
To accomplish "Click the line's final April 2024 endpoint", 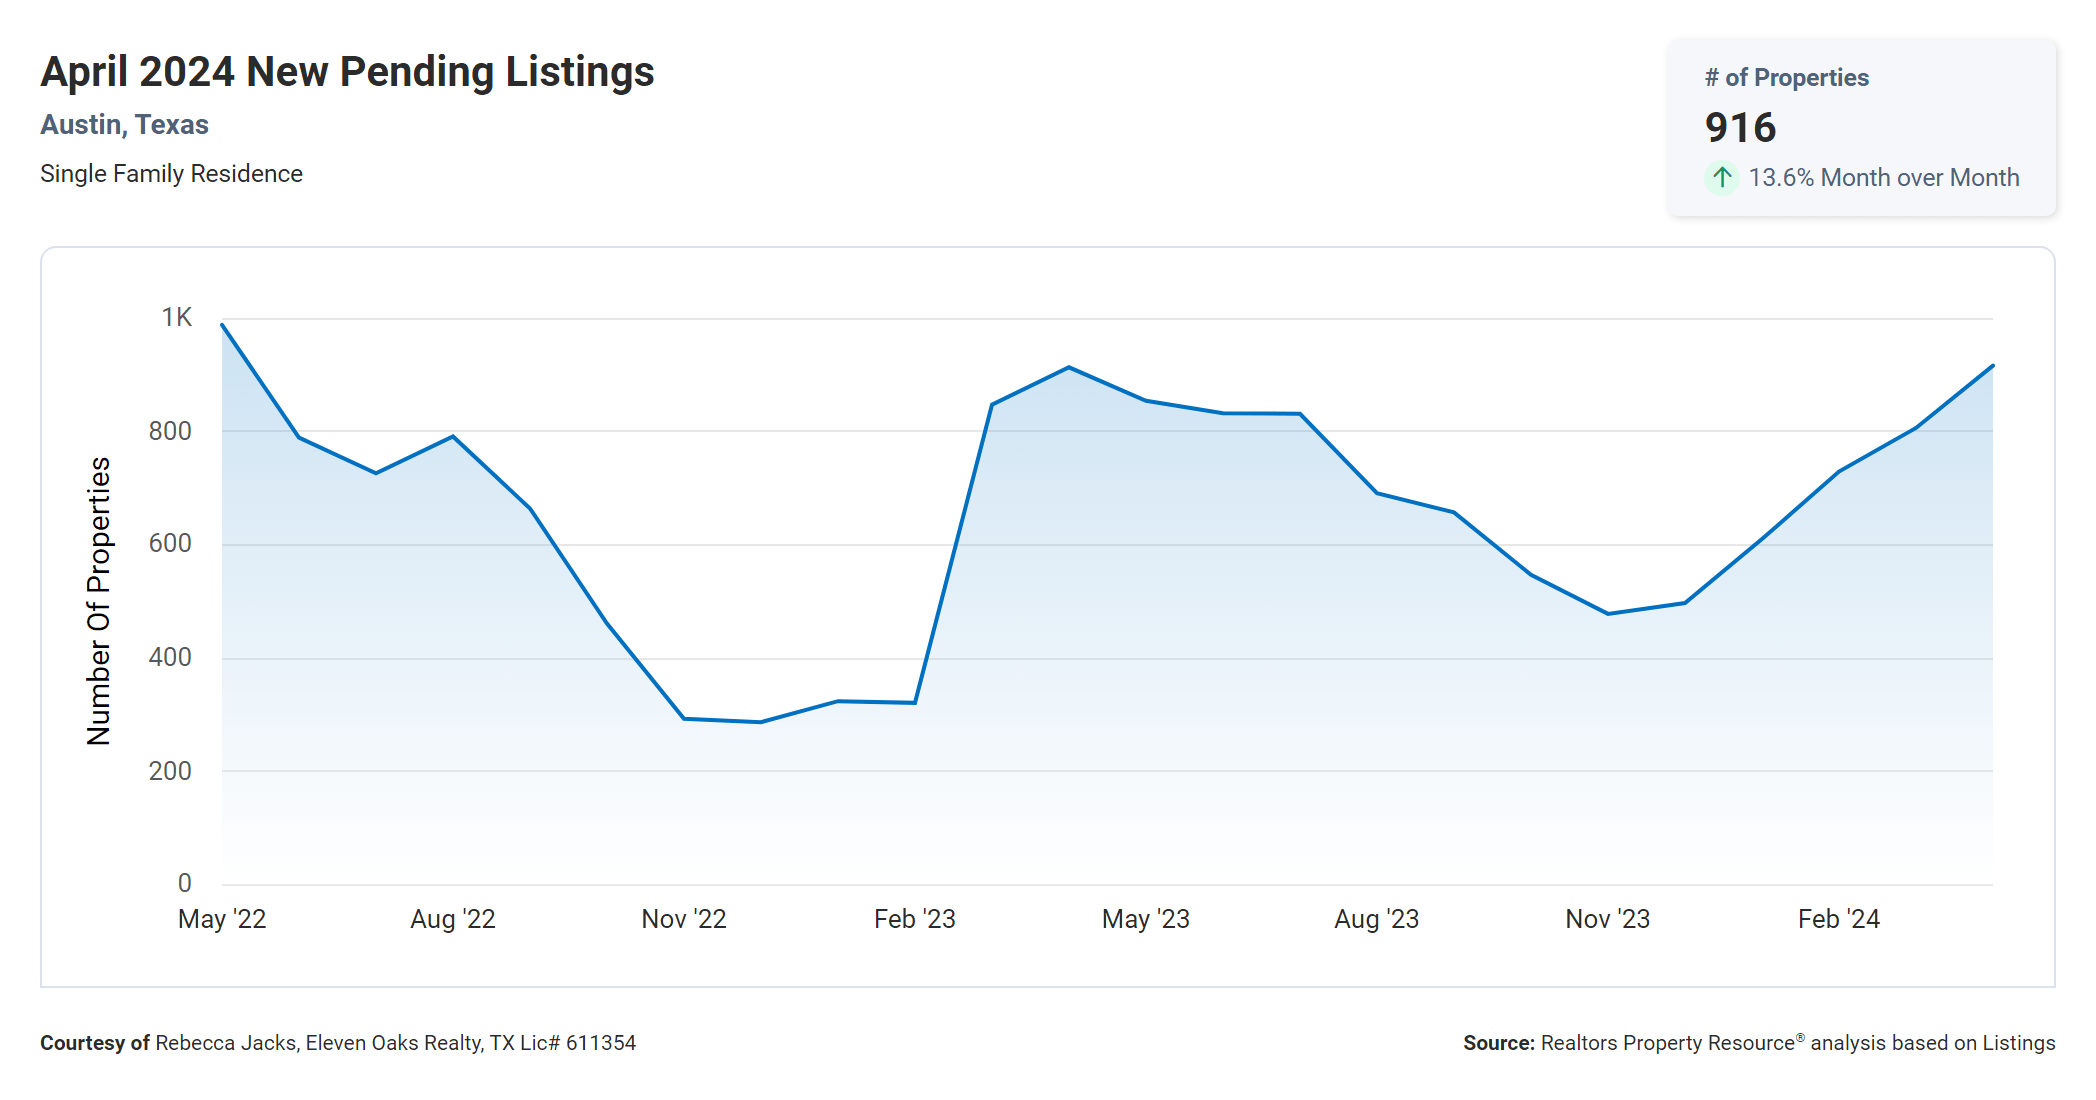I will tap(1992, 366).
